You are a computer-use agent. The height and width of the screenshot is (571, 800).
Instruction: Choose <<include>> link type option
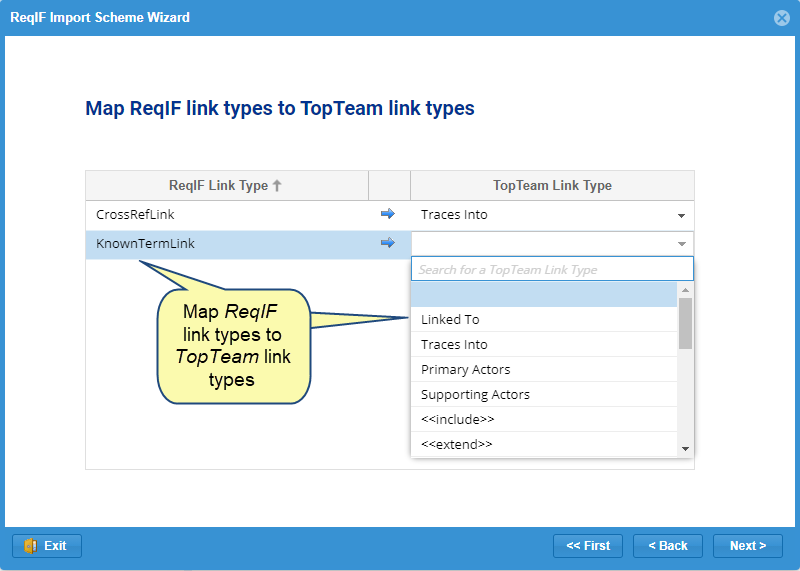pyautogui.click(x=544, y=419)
